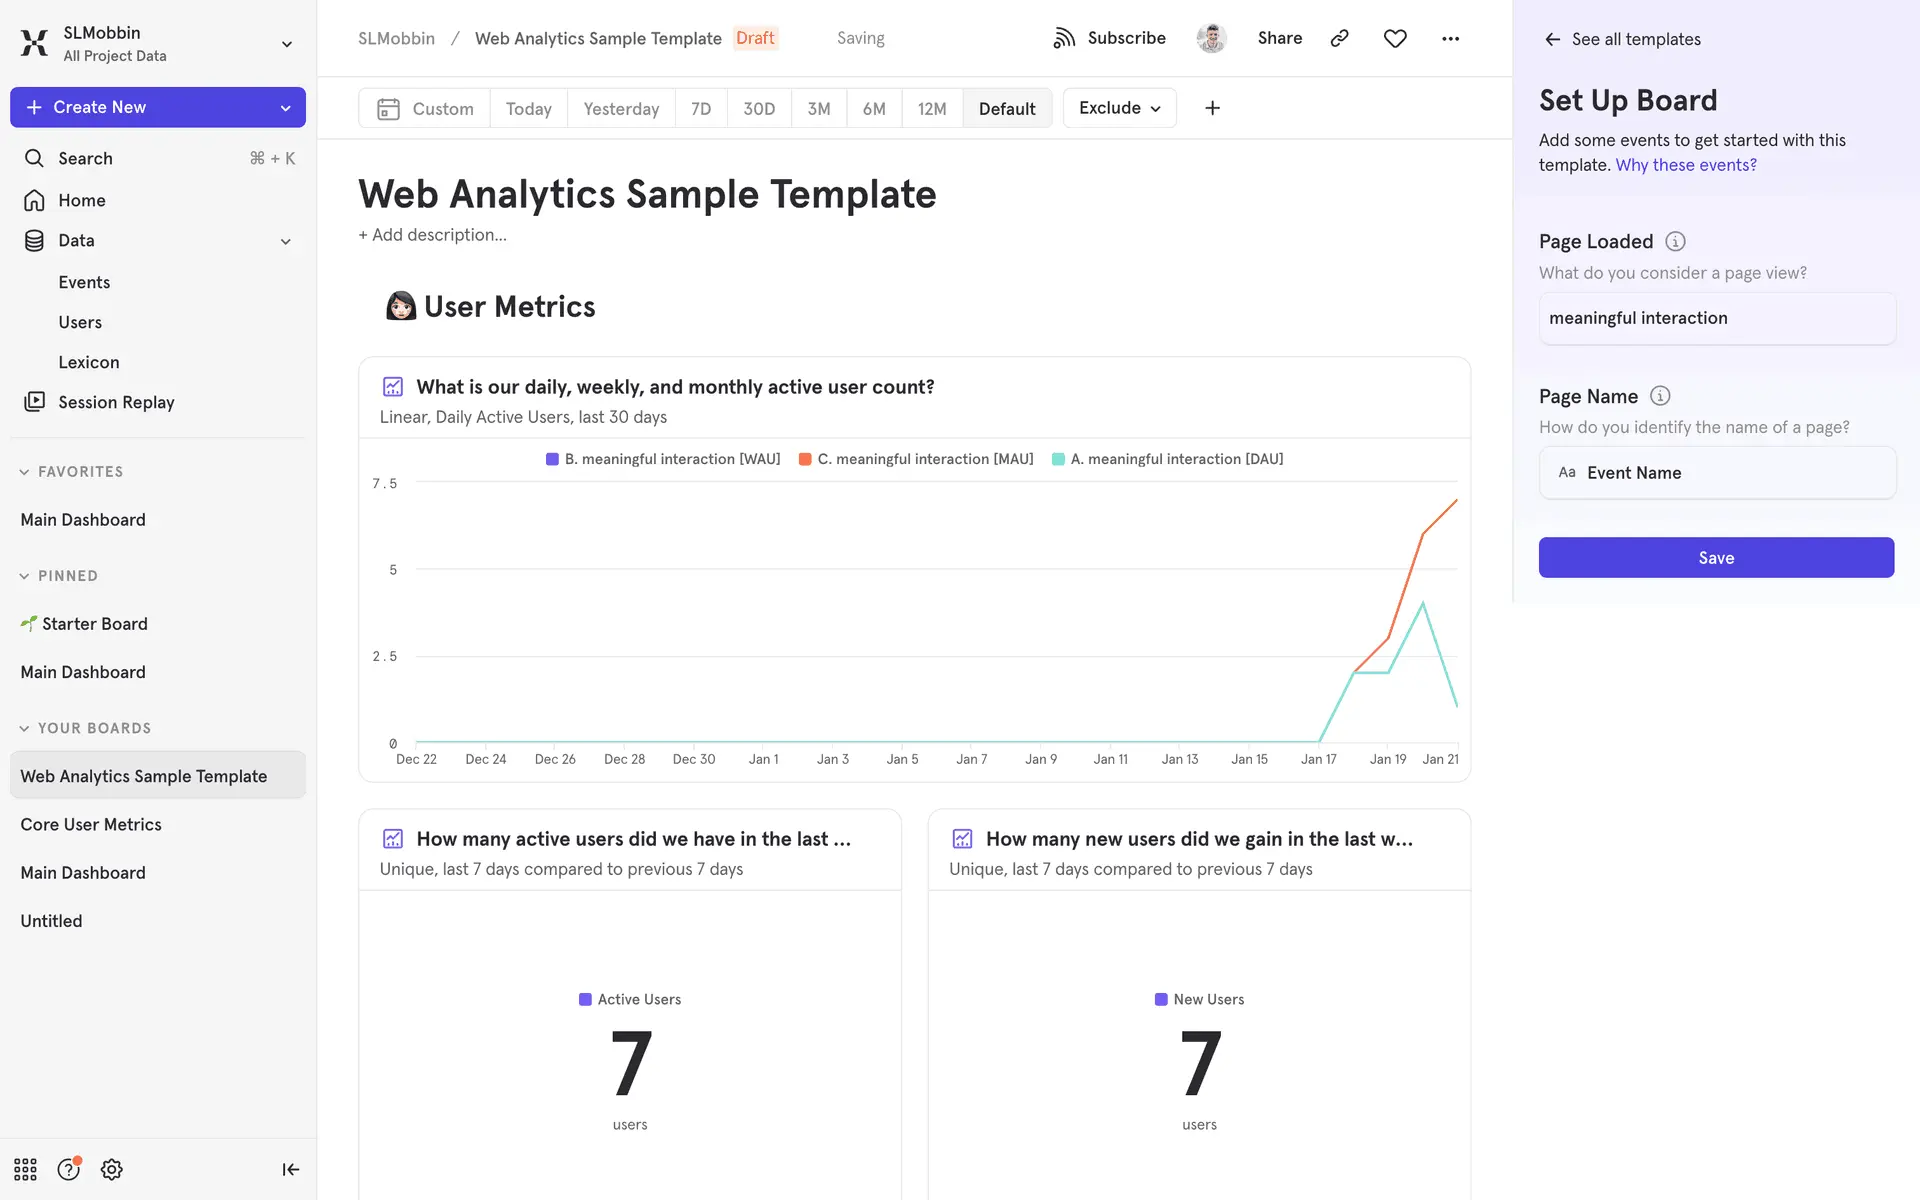Click the plus icon to add a filter
1920x1200 pixels.
1212,108
